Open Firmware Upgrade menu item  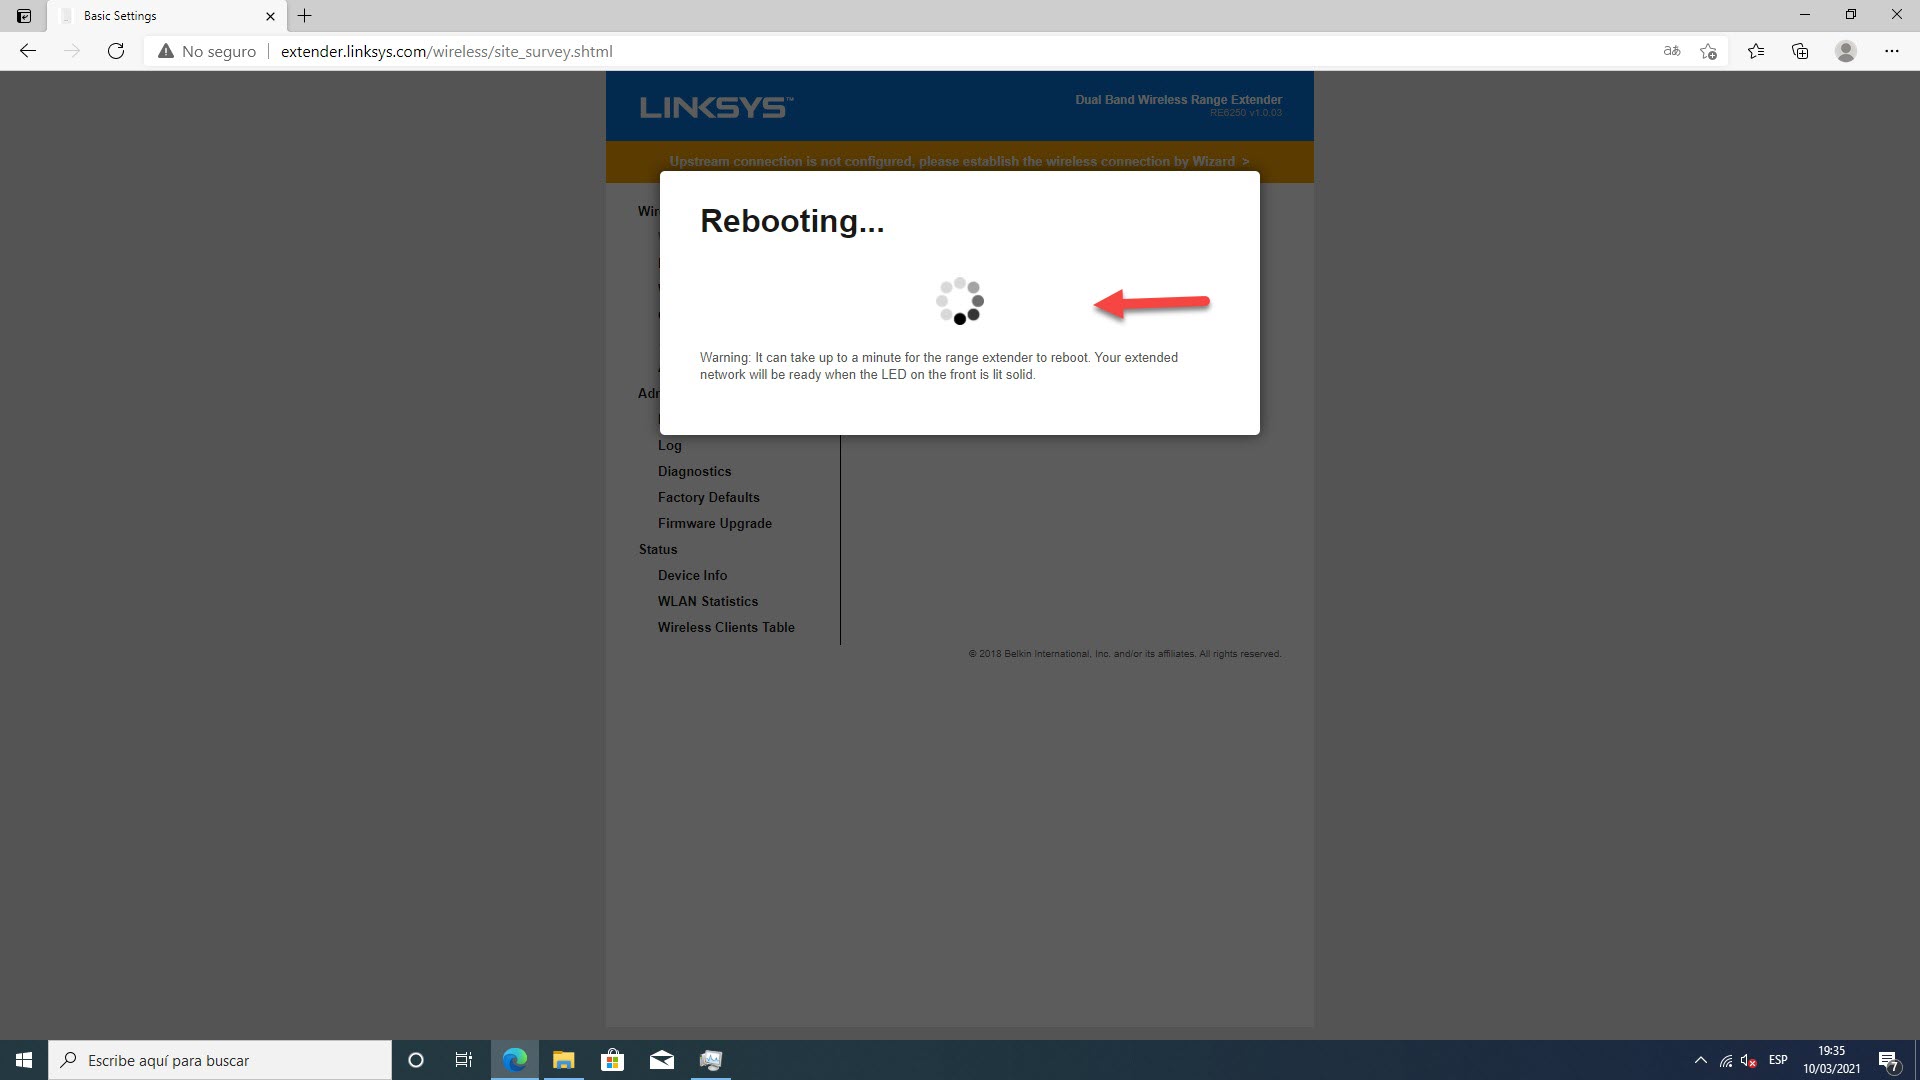tap(714, 523)
